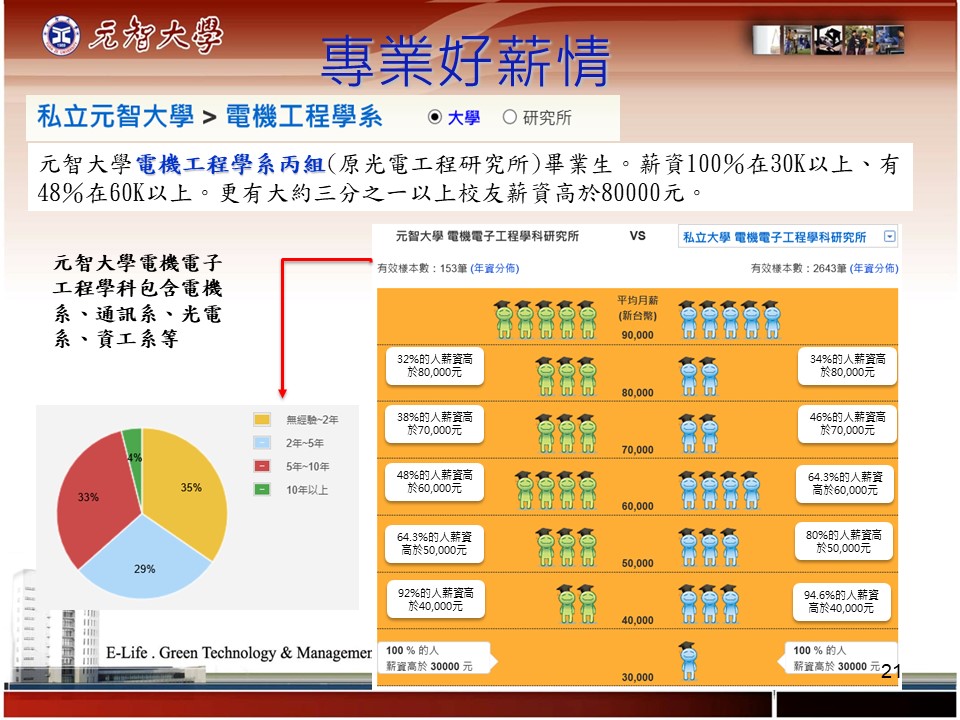The image size is (960, 720).
Task: Click the 50,000 salary axis value
Action: (637, 563)
